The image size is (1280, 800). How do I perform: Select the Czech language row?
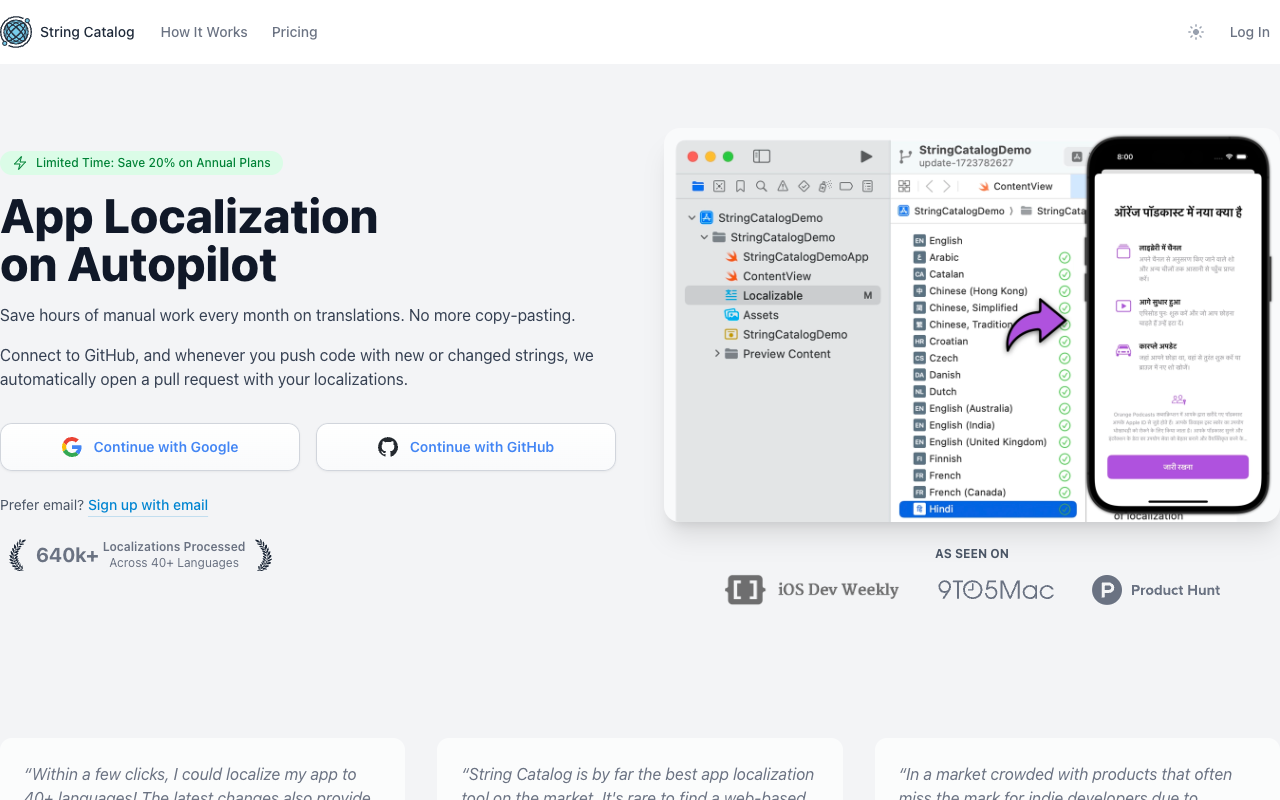click(992, 358)
